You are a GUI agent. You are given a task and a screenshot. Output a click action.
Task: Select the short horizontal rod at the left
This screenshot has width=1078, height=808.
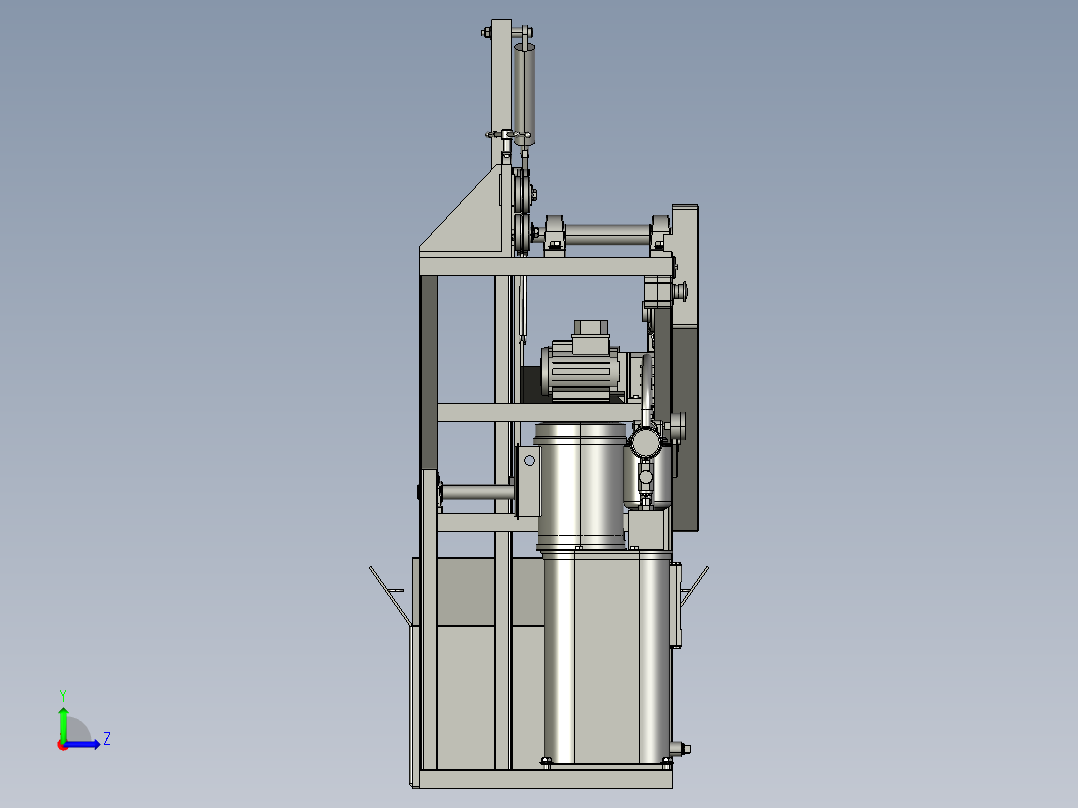[477, 492]
